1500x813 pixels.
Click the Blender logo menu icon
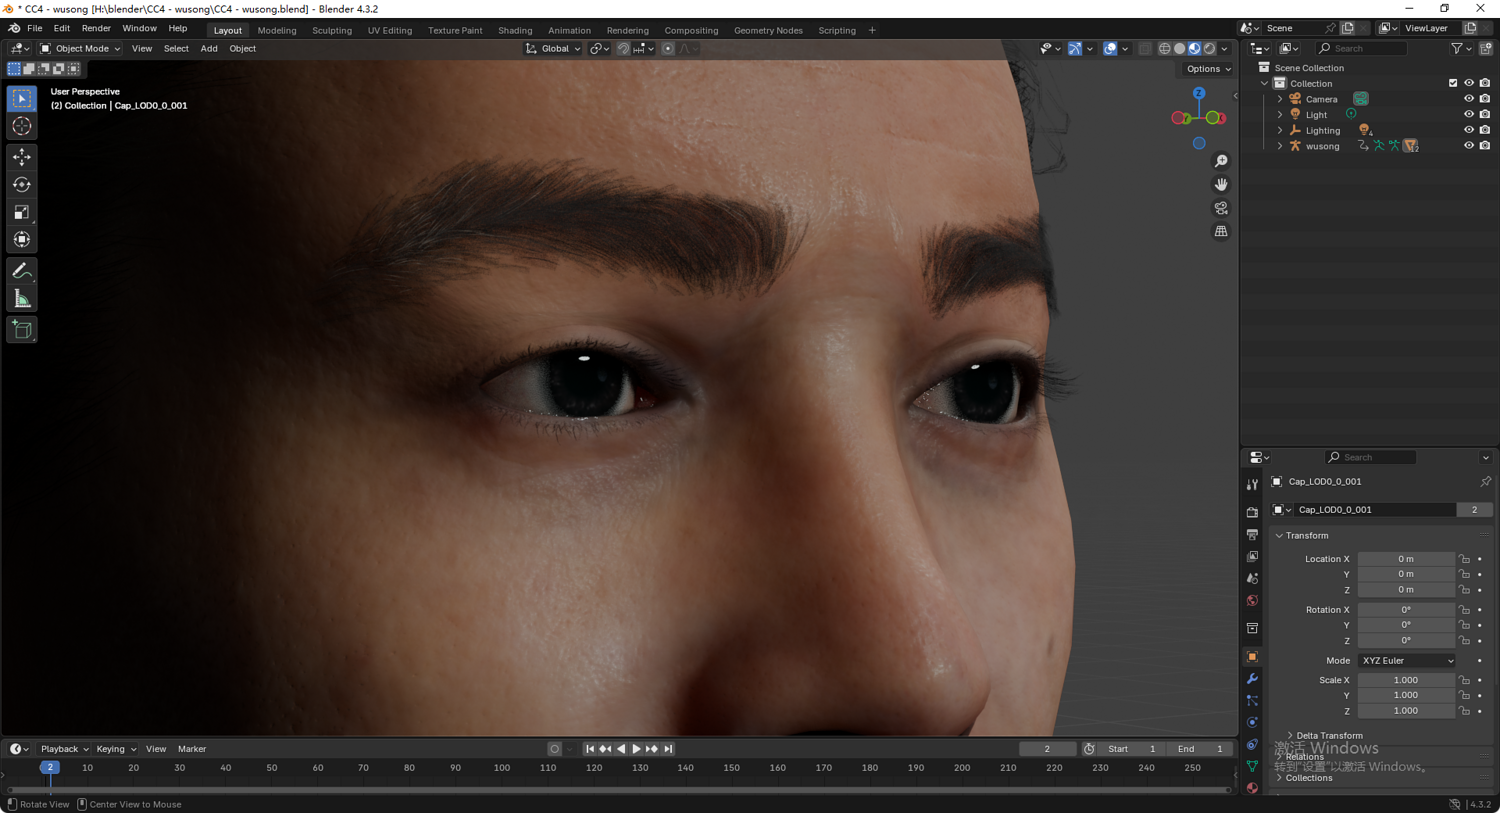14,28
